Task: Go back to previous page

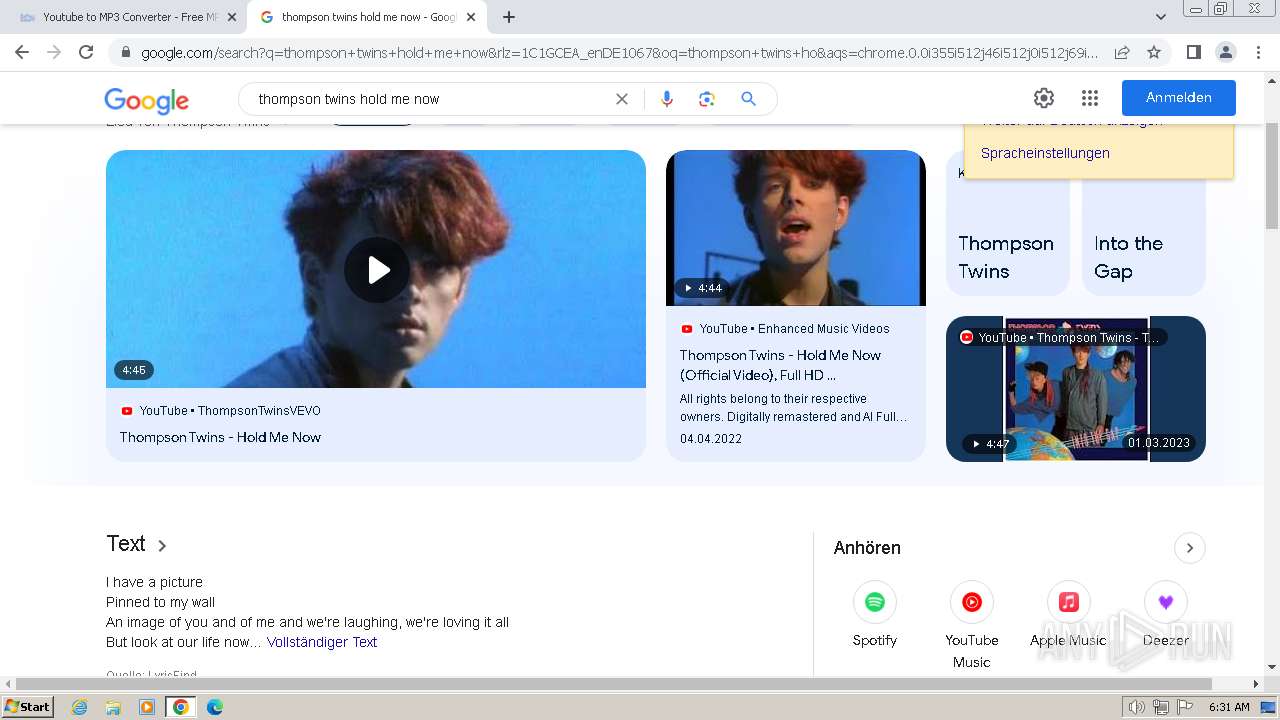Action: [x=22, y=52]
